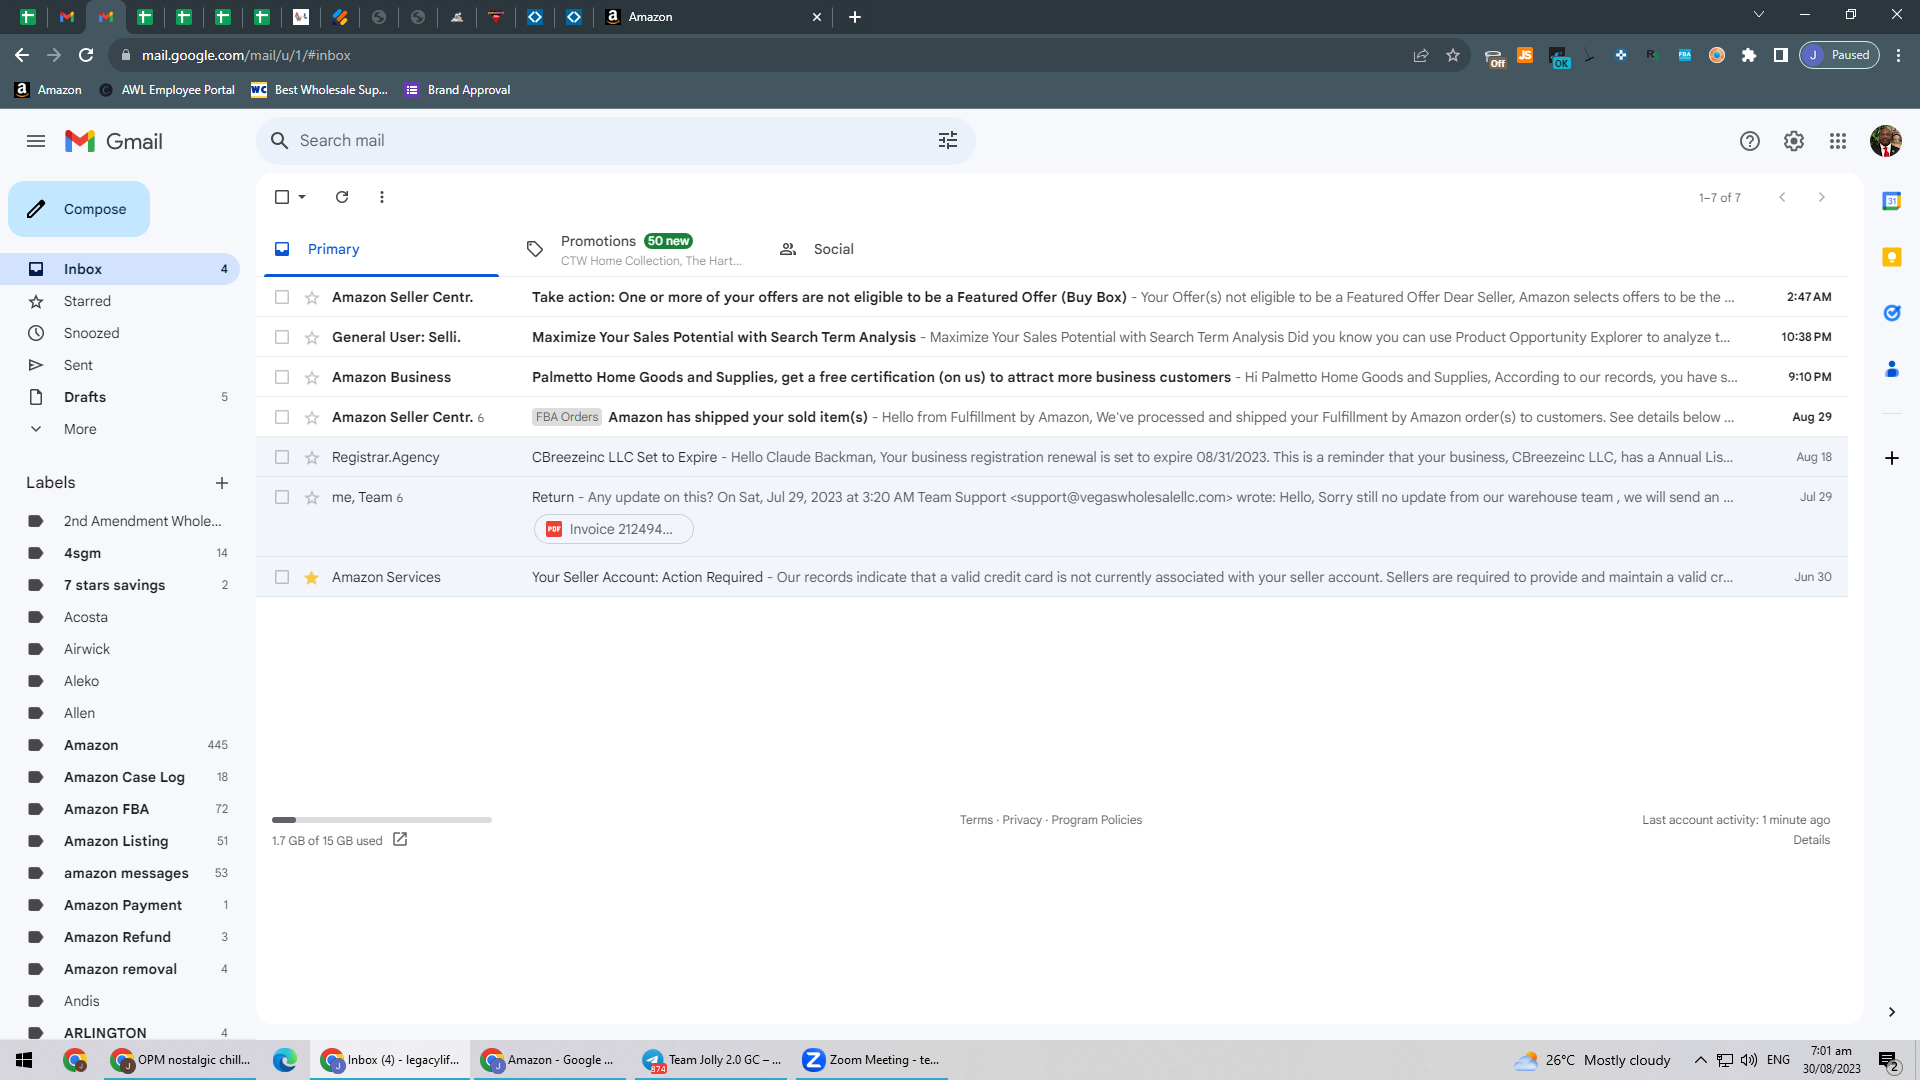Click the search options filter icon
The height and width of the screenshot is (1080, 1920).
click(x=948, y=141)
